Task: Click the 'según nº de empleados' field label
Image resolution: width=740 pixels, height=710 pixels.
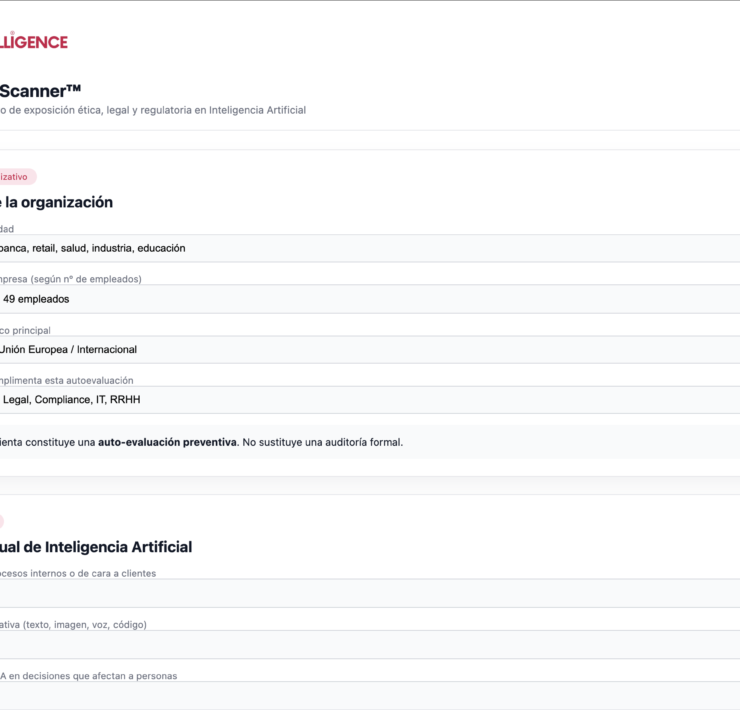Action: click(x=70, y=279)
